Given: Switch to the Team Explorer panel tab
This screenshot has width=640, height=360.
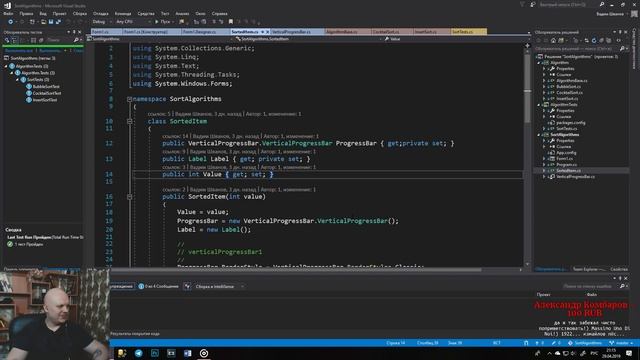Looking at the screenshot, I should tap(588, 269).
